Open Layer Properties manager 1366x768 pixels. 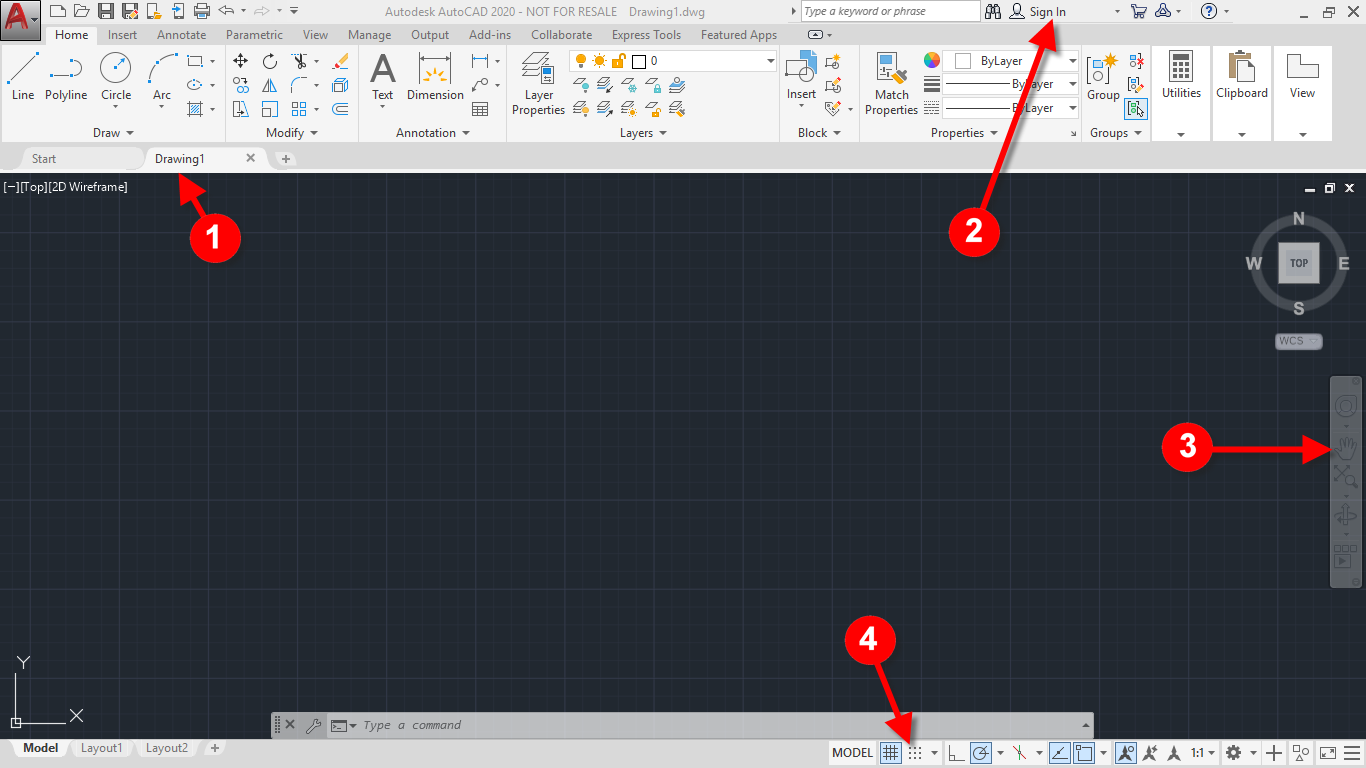pos(539,83)
